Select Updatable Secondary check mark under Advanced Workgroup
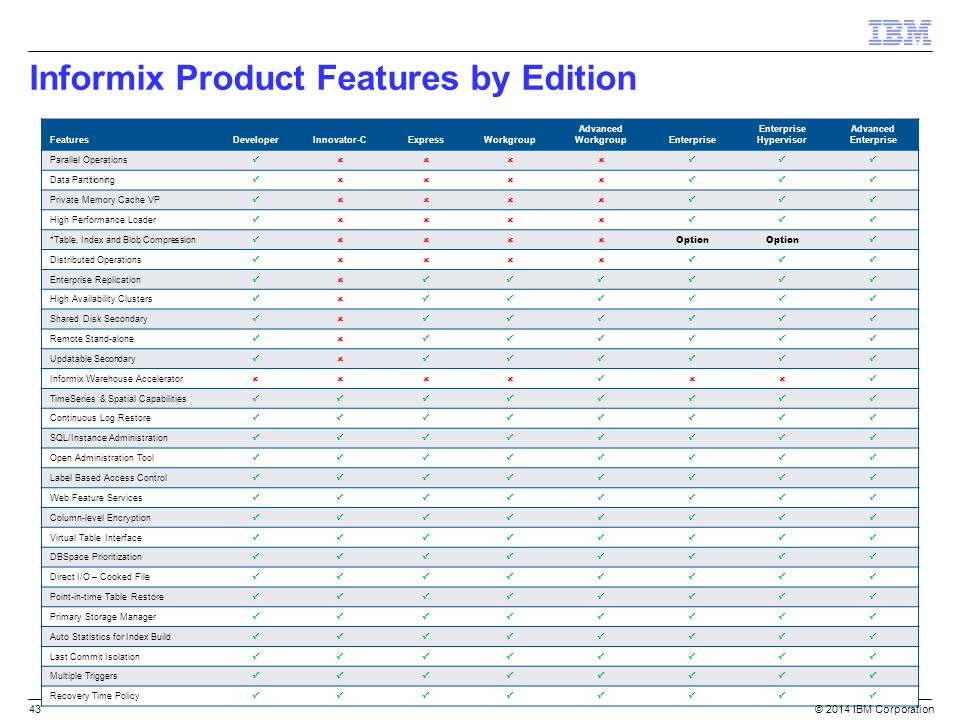 point(601,358)
